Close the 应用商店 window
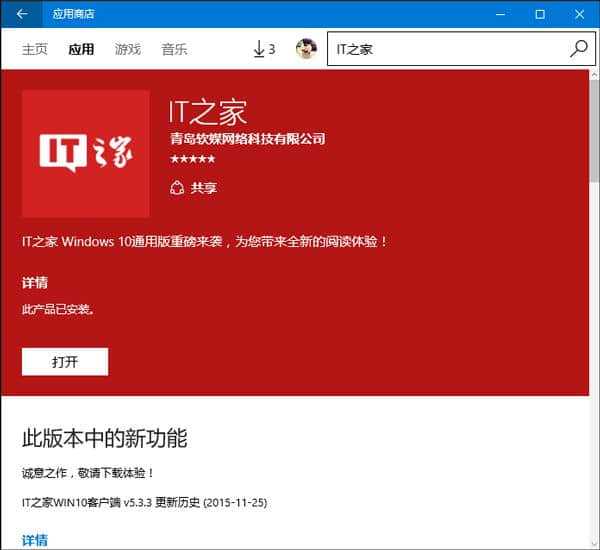The image size is (600, 550). tap(579, 14)
